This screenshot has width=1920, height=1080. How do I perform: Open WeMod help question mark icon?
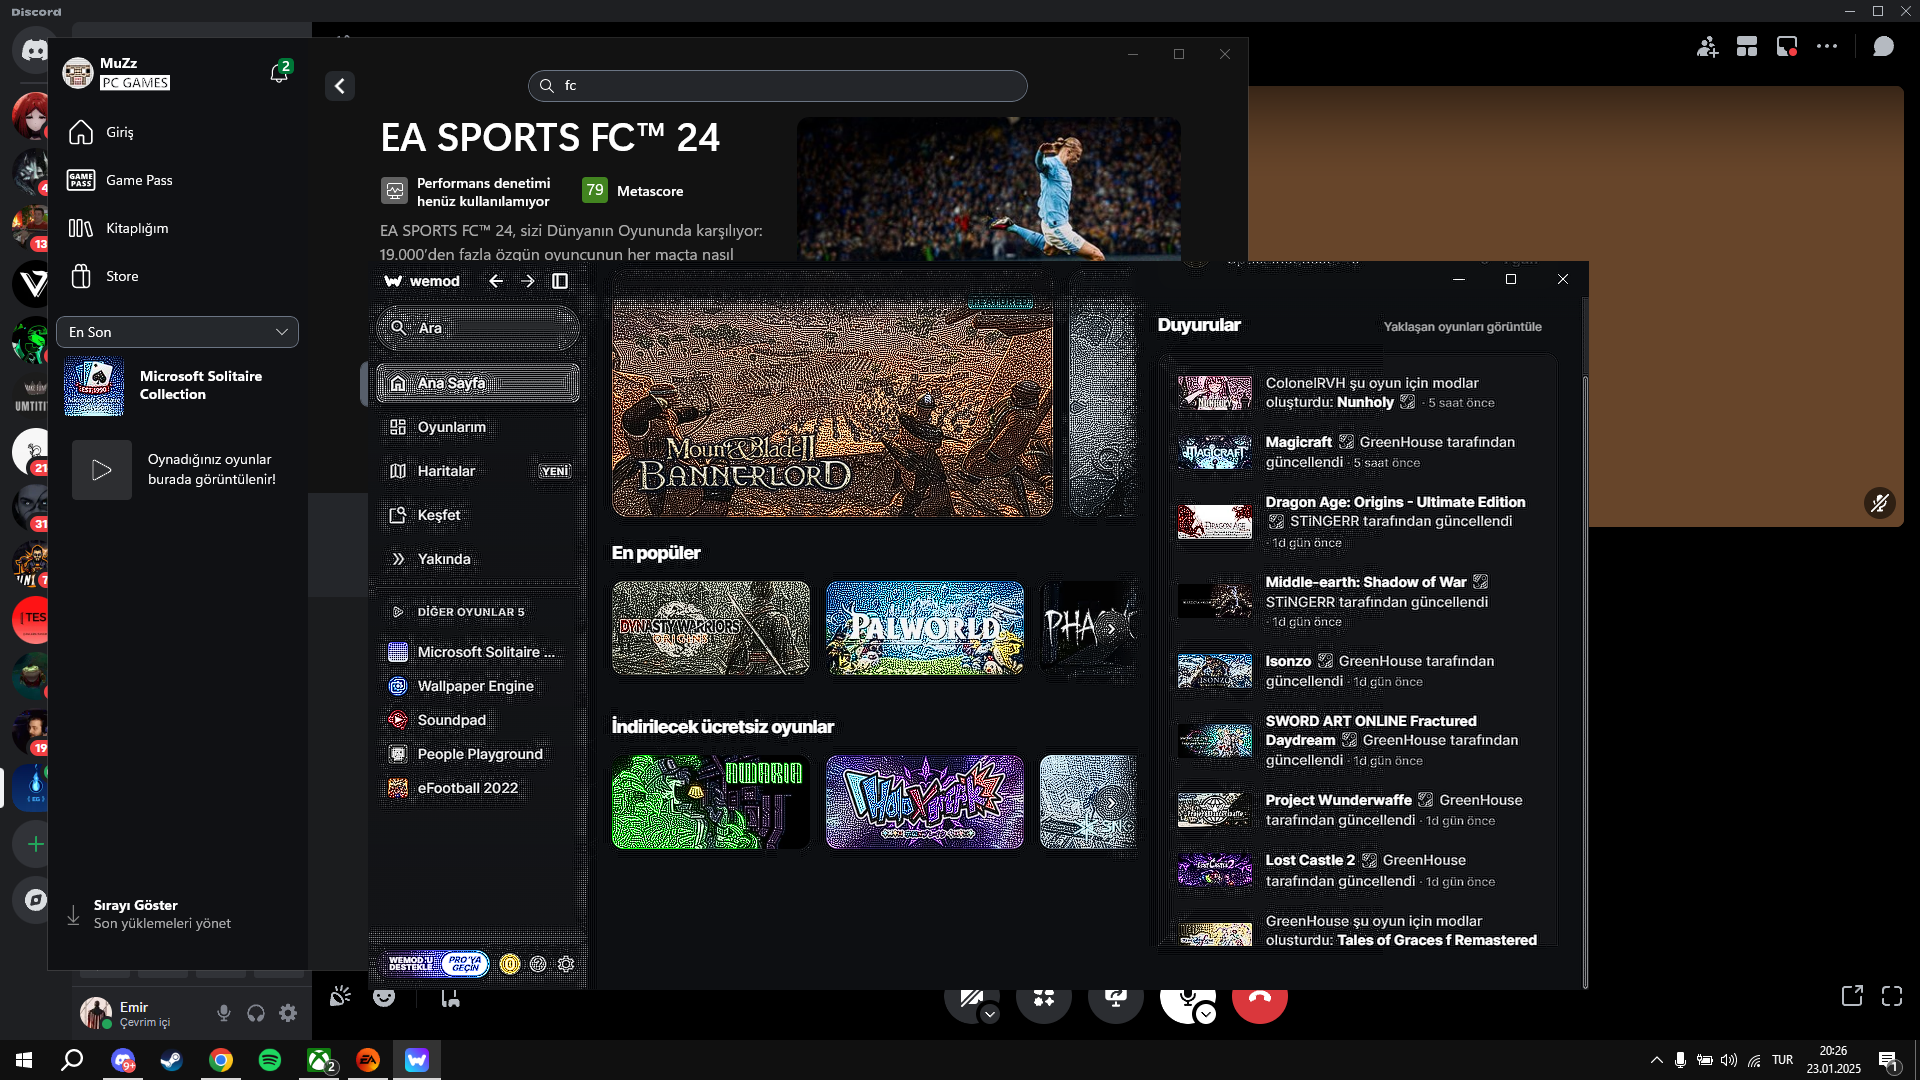[x=538, y=964]
